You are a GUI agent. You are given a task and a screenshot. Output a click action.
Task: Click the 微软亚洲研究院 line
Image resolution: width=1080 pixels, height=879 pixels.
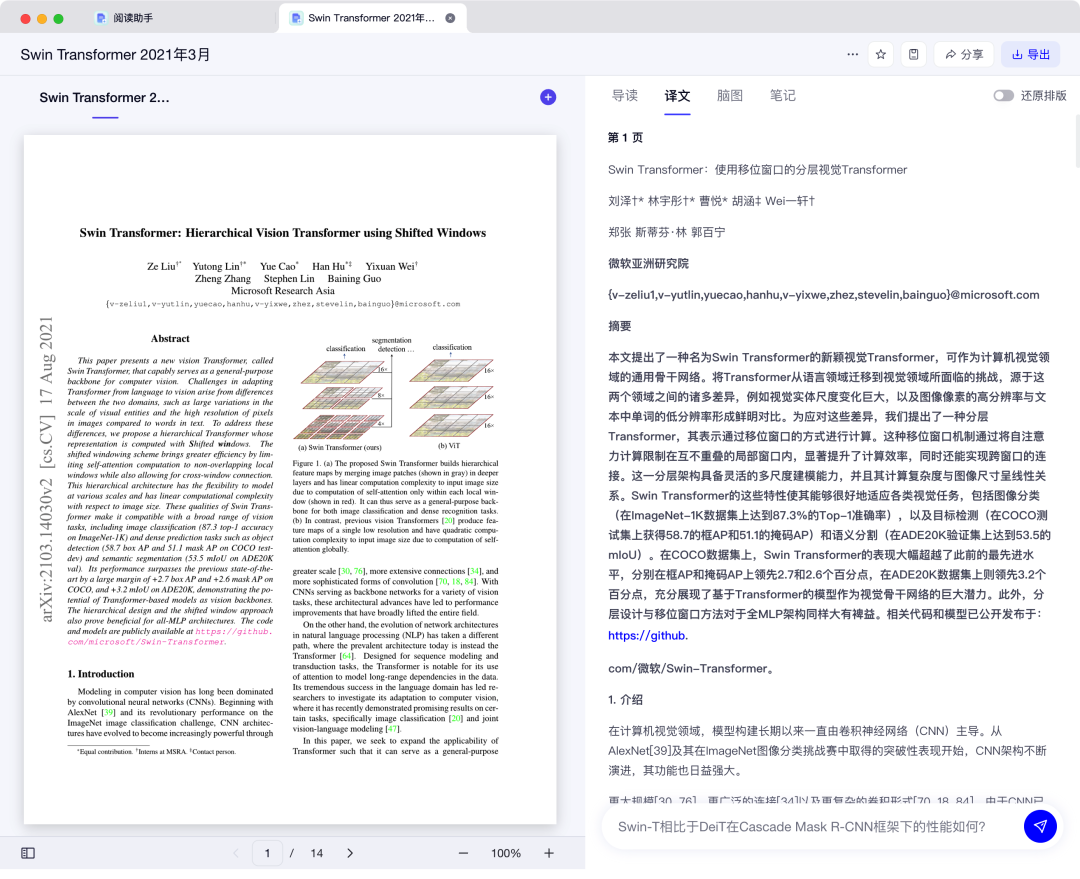(x=648, y=263)
